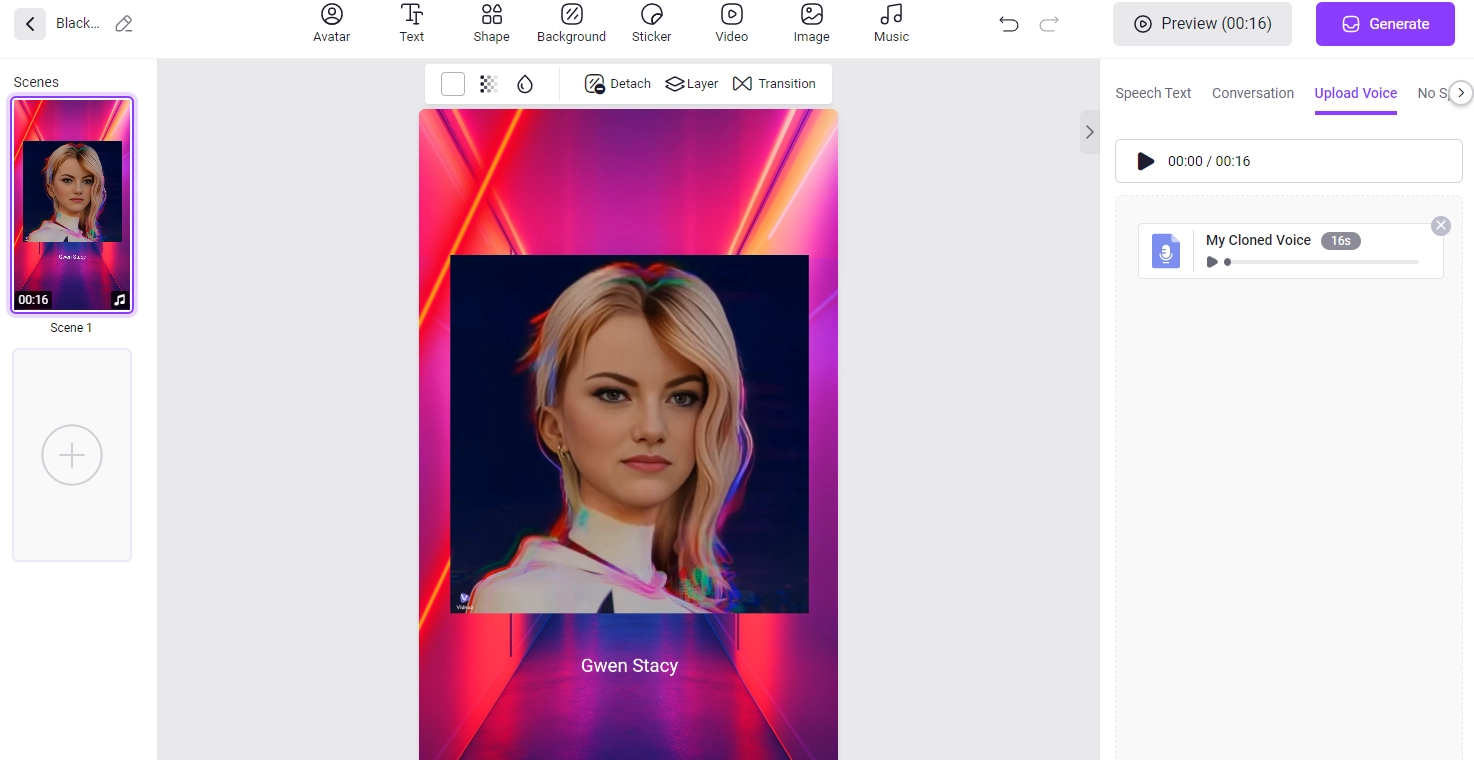Open the Background options

[571, 24]
